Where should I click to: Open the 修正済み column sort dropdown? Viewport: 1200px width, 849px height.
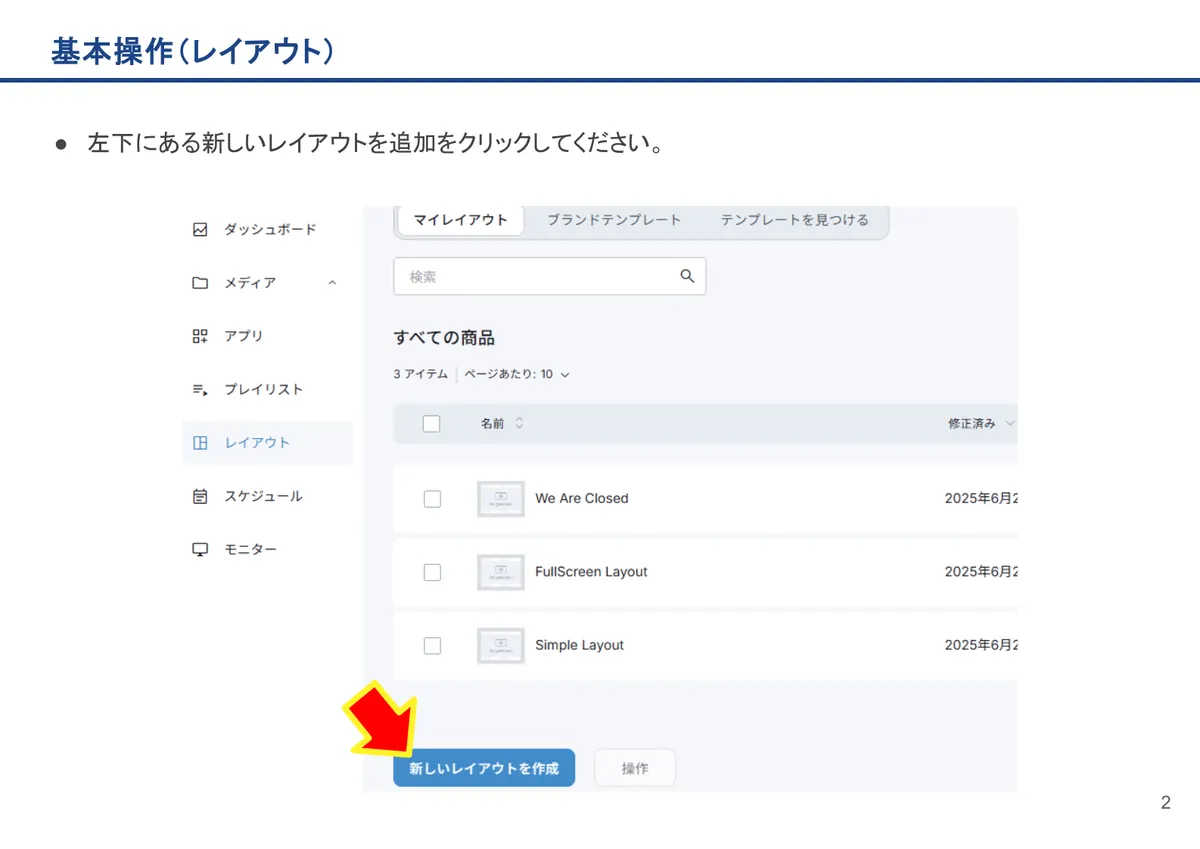pyautogui.click(x=1009, y=423)
